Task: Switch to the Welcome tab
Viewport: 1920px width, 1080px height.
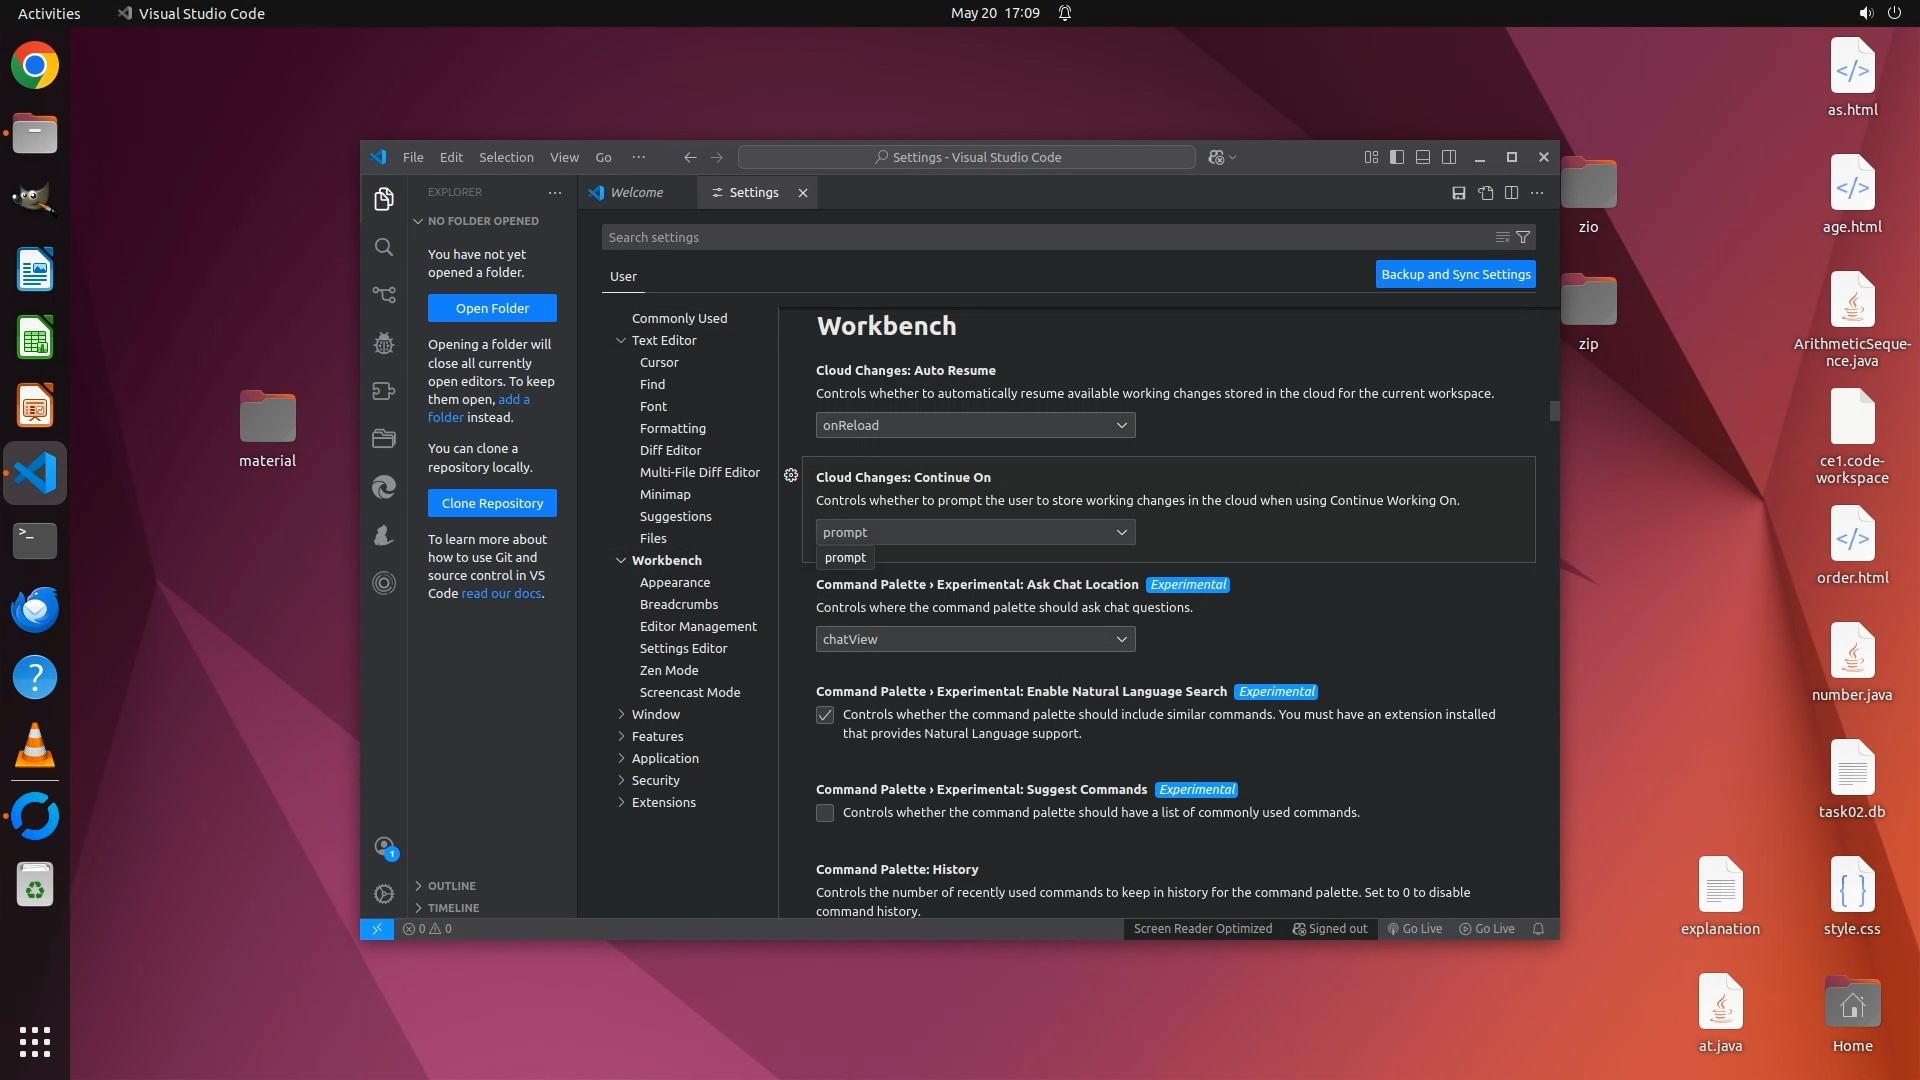Action: 635,192
